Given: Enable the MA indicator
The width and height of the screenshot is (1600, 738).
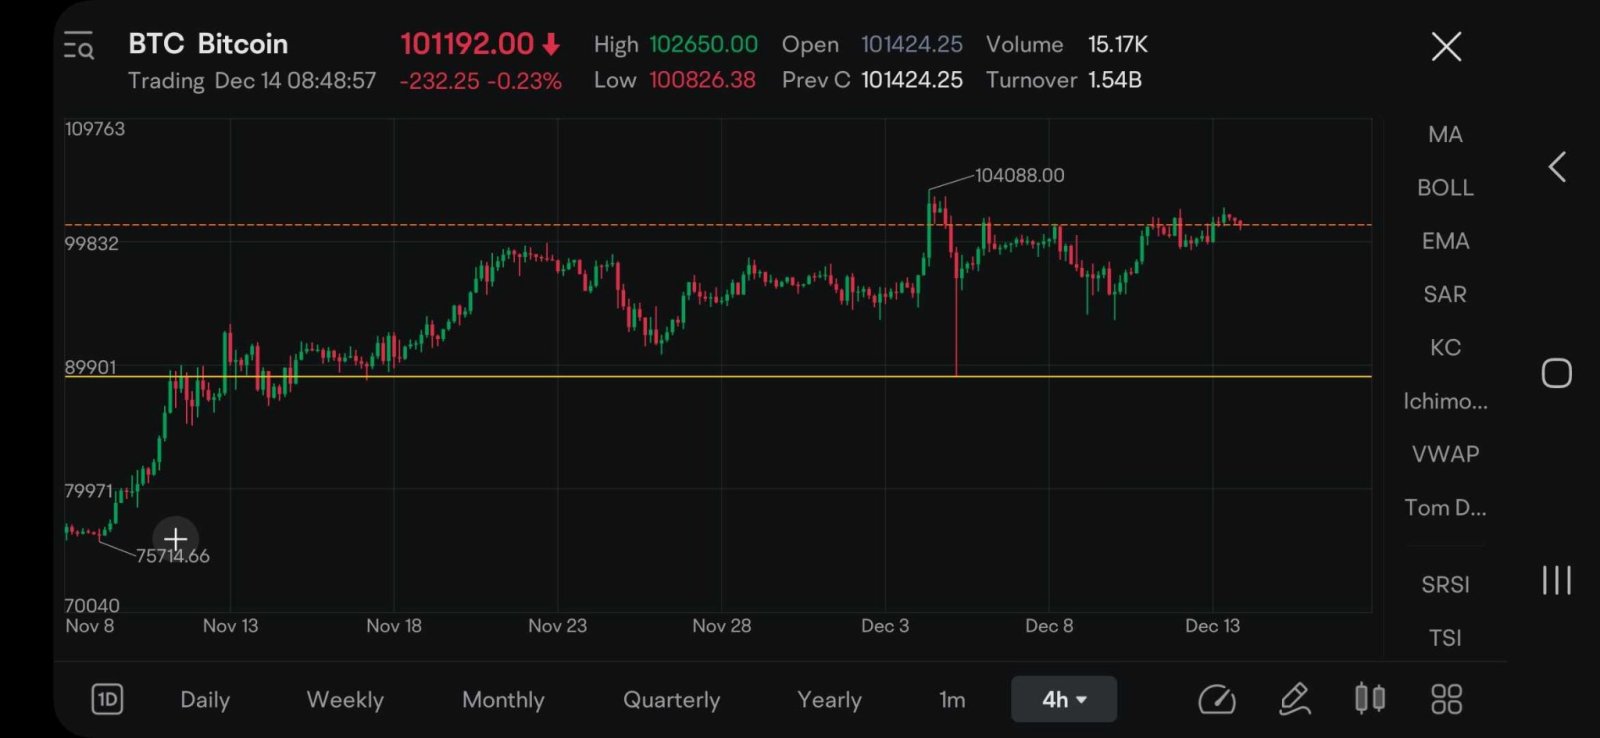Looking at the screenshot, I should coord(1445,134).
